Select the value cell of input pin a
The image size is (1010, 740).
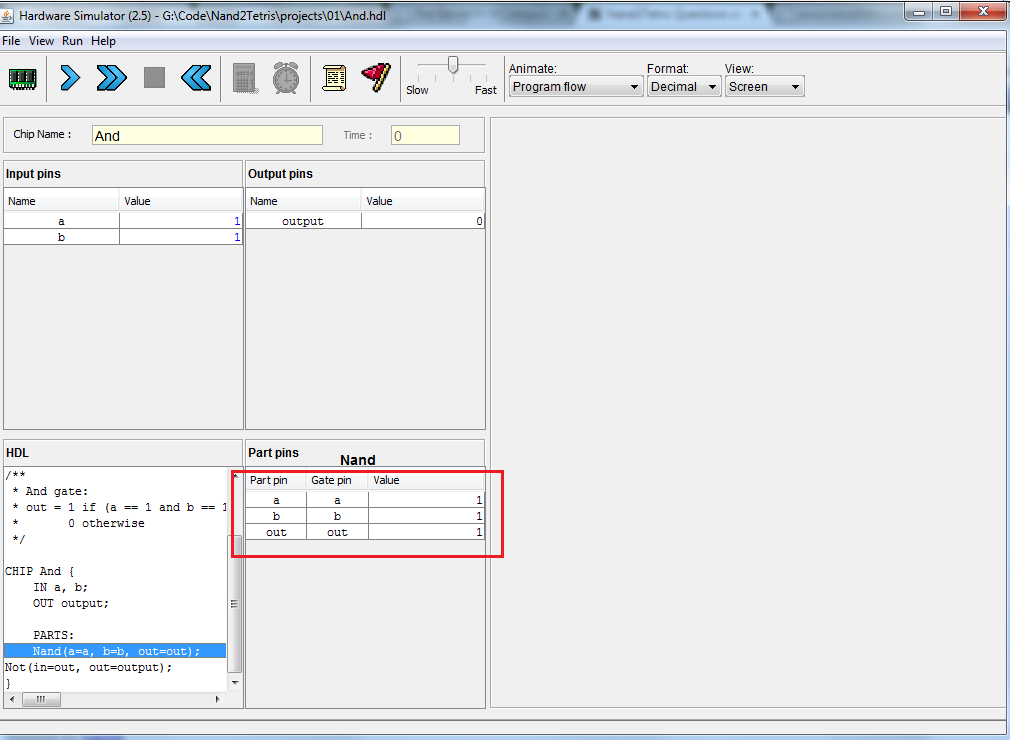coord(180,220)
